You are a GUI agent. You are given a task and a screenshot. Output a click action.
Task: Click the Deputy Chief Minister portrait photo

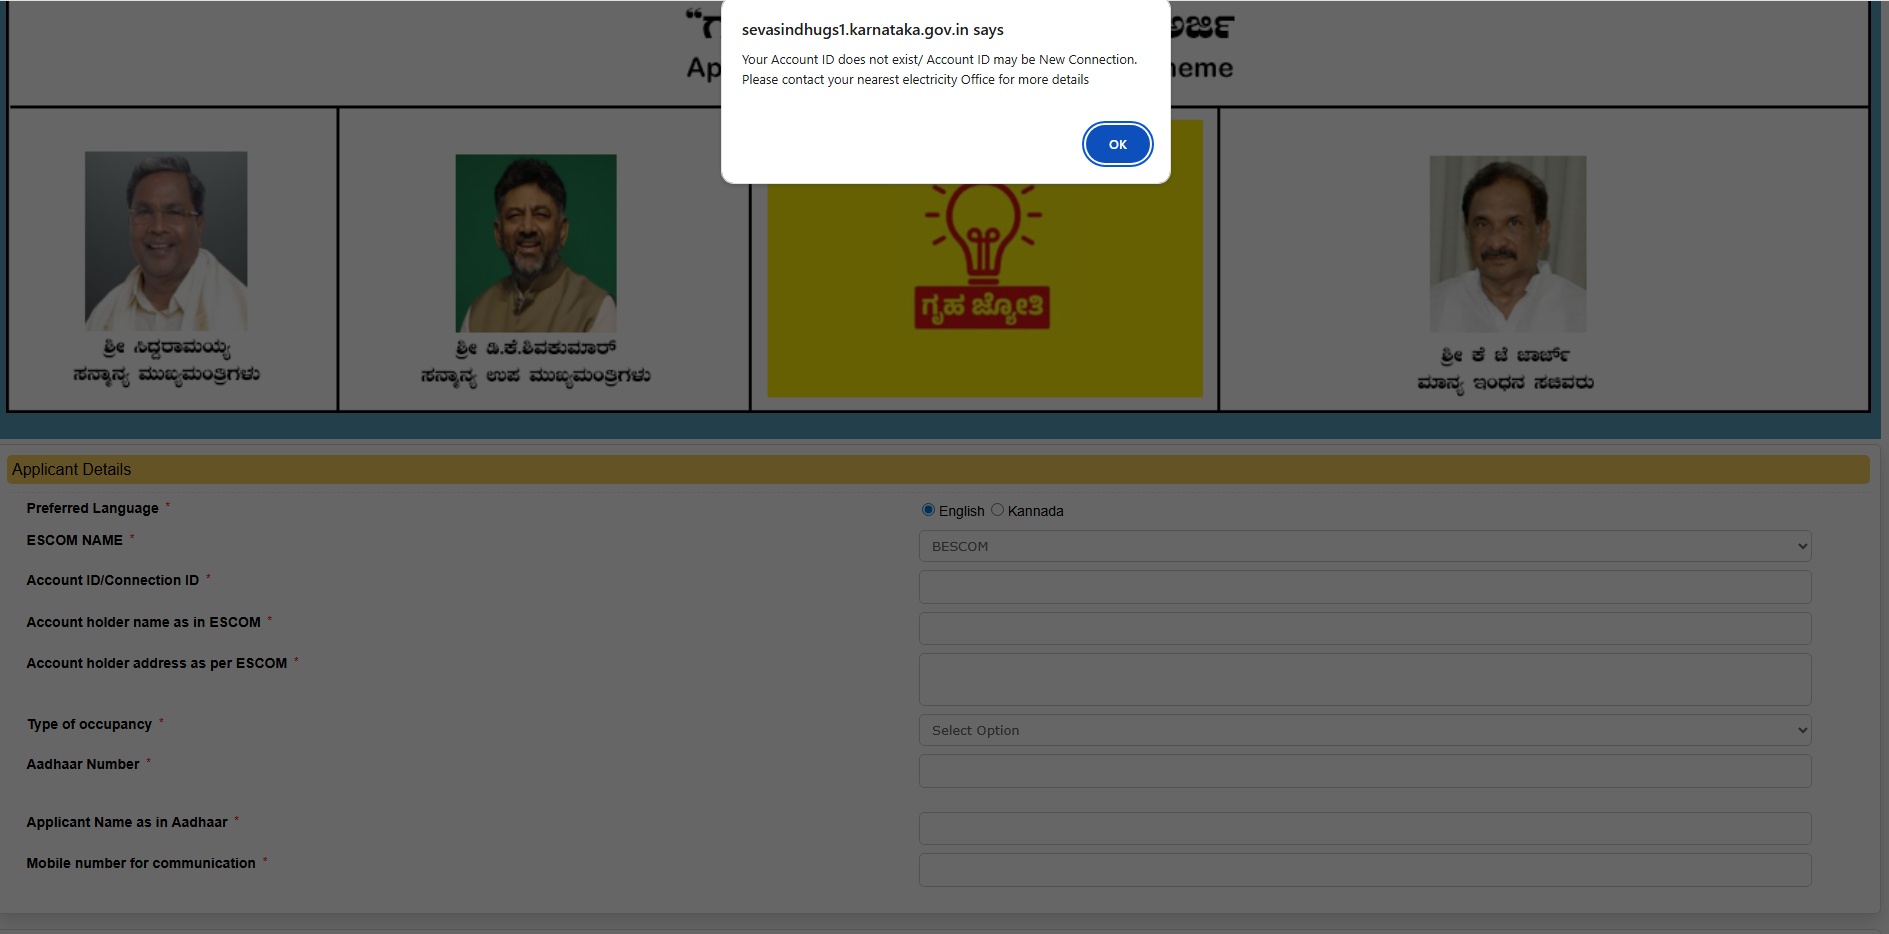(x=536, y=243)
